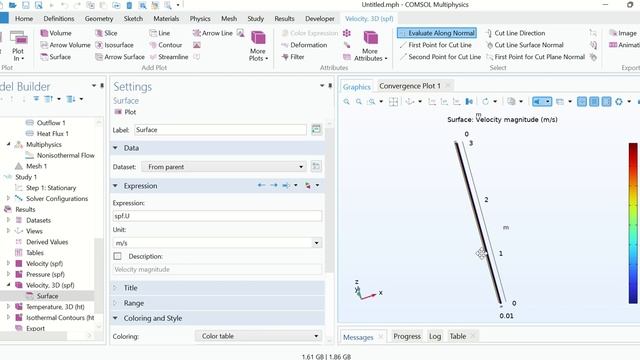Add a Filter attribute
The width and height of the screenshot is (640, 360).
tap(293, 57)
